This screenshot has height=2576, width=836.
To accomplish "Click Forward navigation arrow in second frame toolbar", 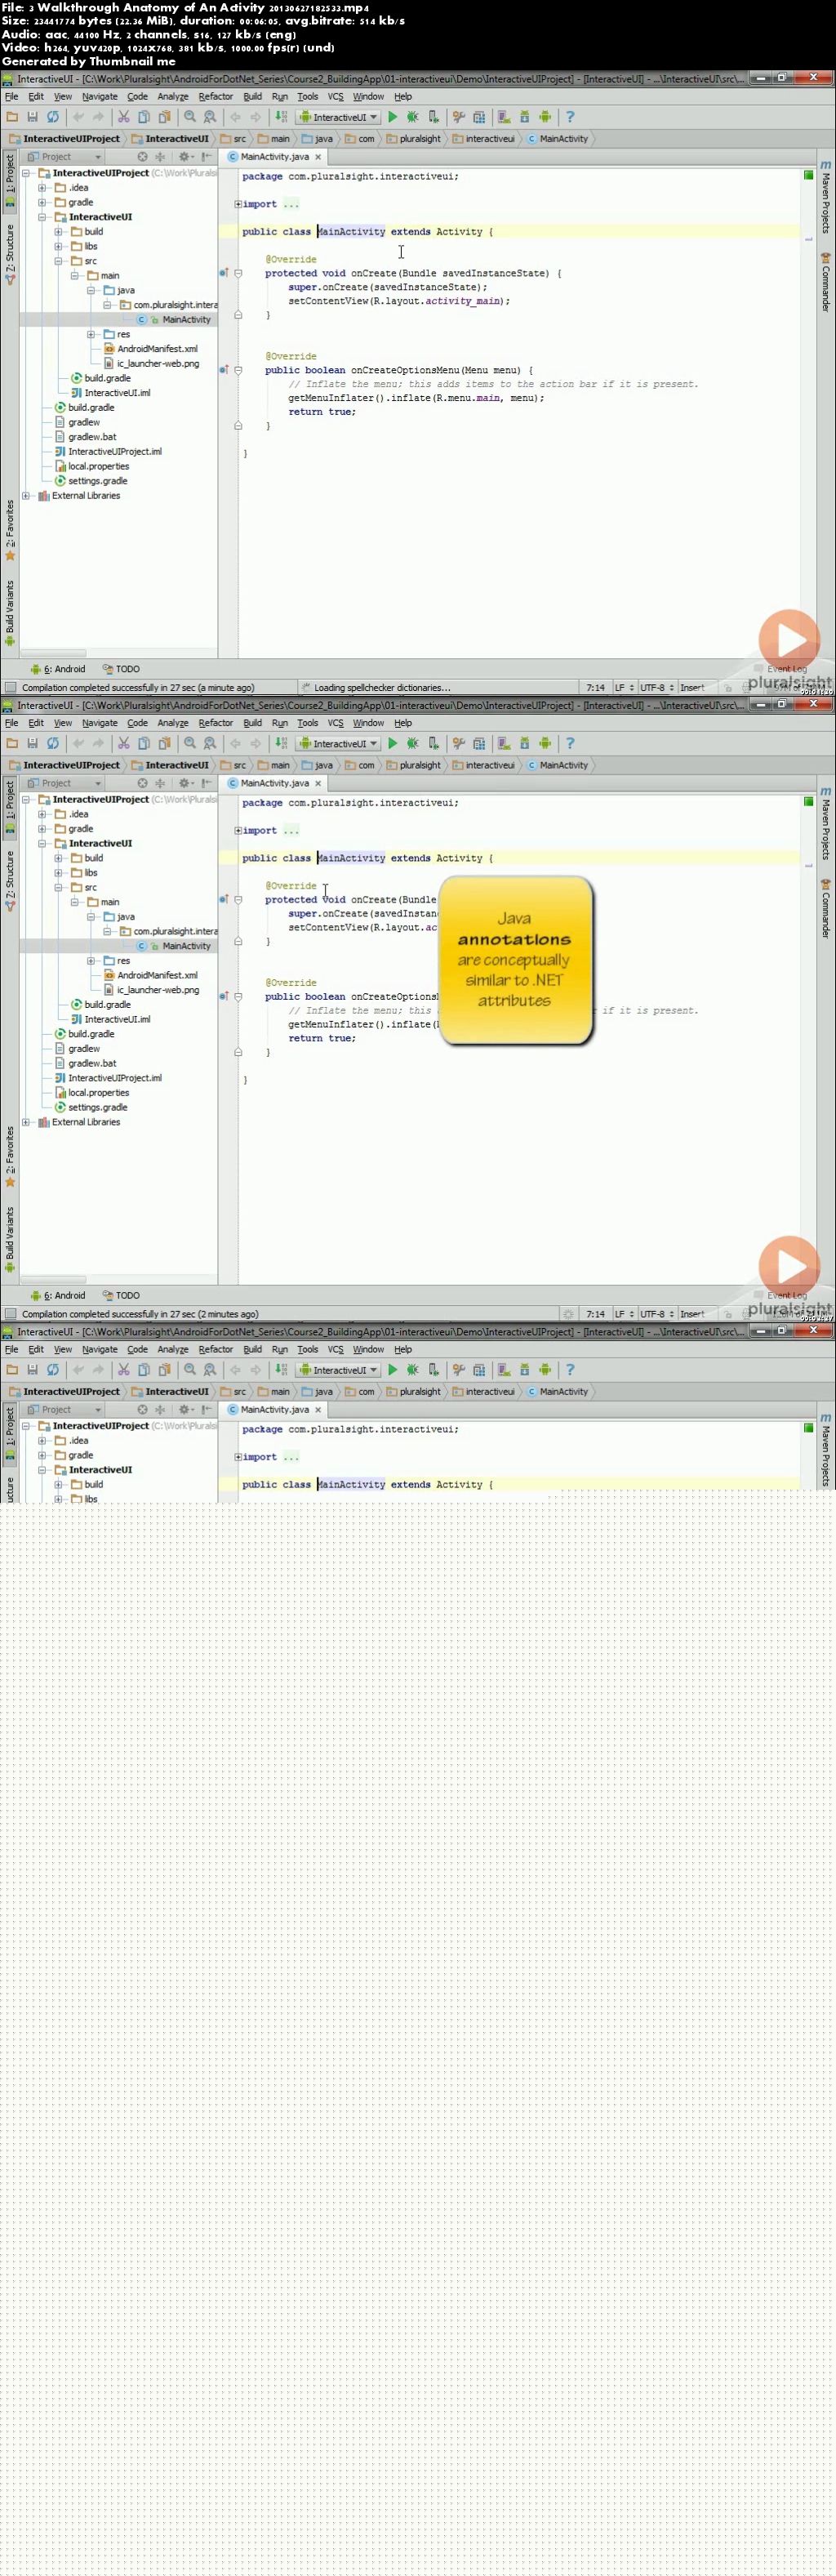I will click(255, 743).
